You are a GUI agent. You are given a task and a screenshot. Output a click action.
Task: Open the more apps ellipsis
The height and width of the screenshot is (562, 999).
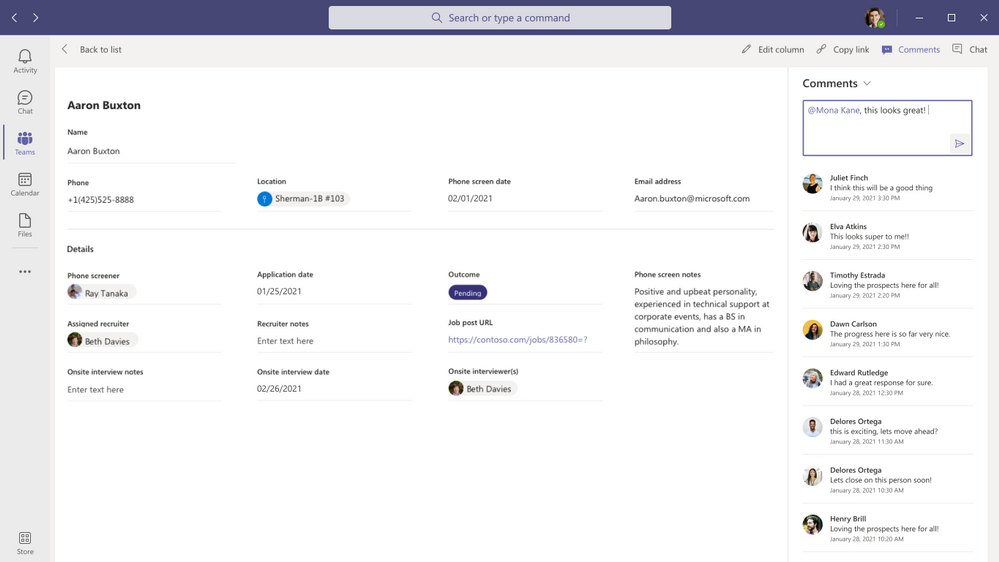coord(25,271)
